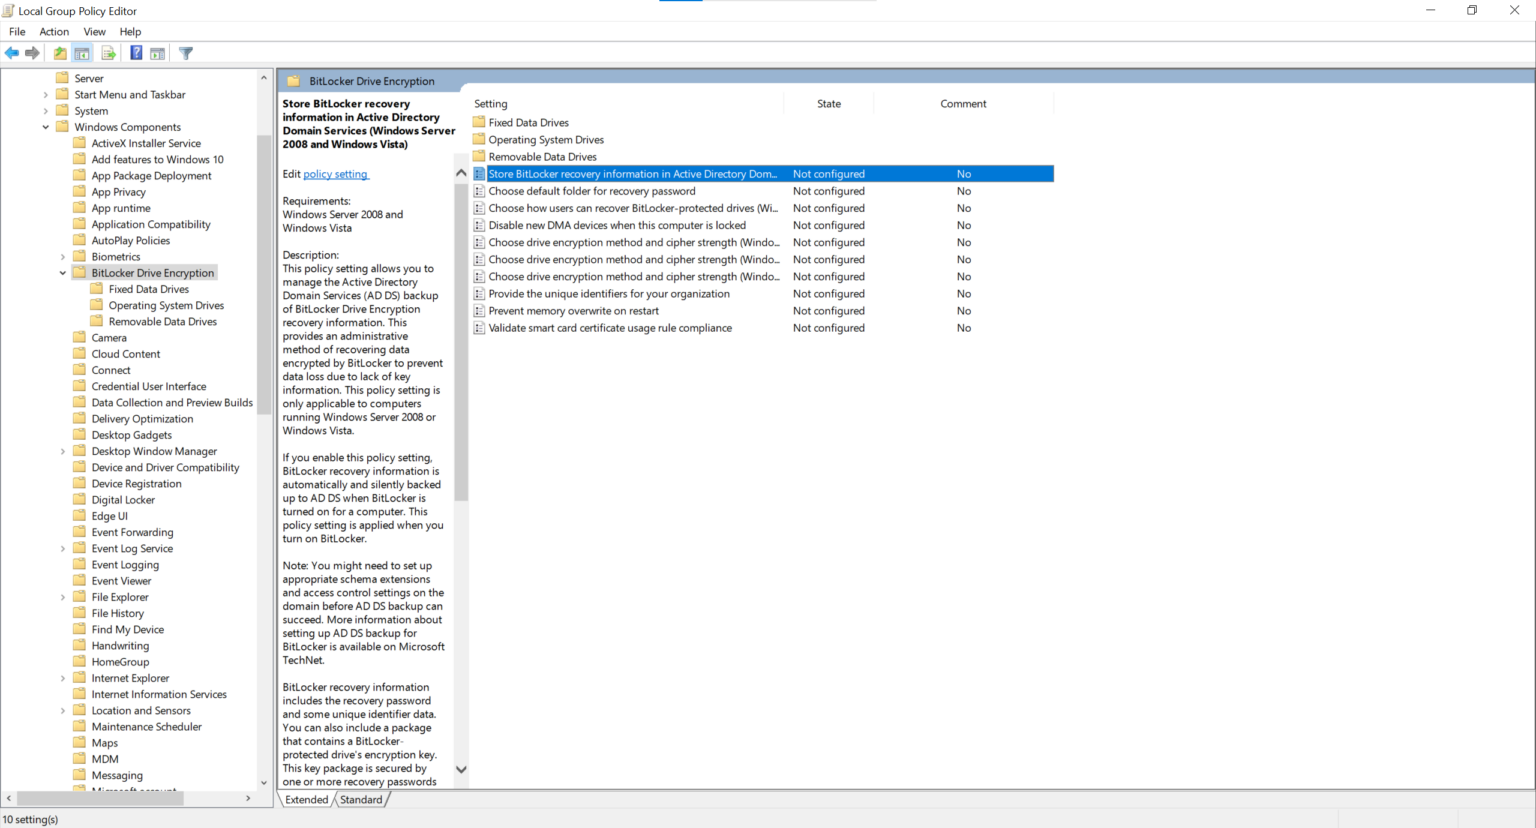This screenshot has width=1536, height=828.
Task: Navigate back using the Back arrow icon
Action: (x=11, y=52)
